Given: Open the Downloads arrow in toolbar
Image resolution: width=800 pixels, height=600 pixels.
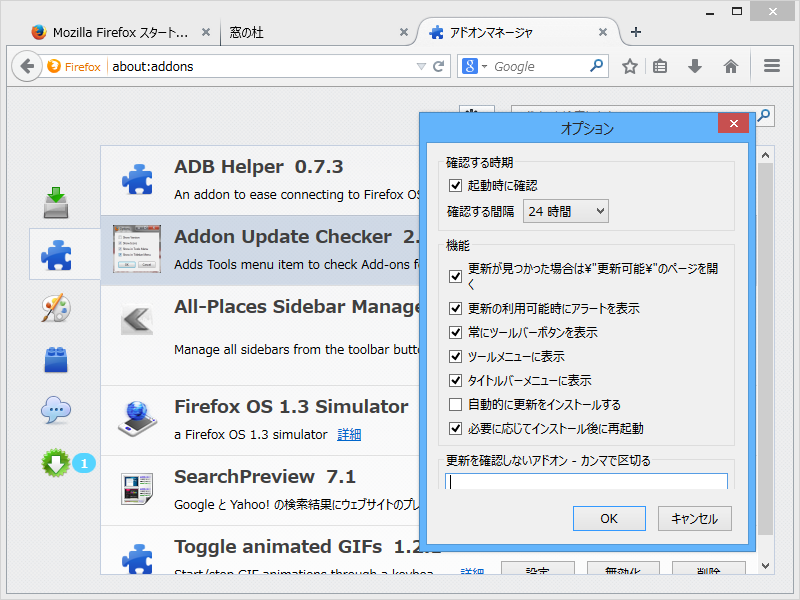Looking at the screenshot, I should coord(695,66).
